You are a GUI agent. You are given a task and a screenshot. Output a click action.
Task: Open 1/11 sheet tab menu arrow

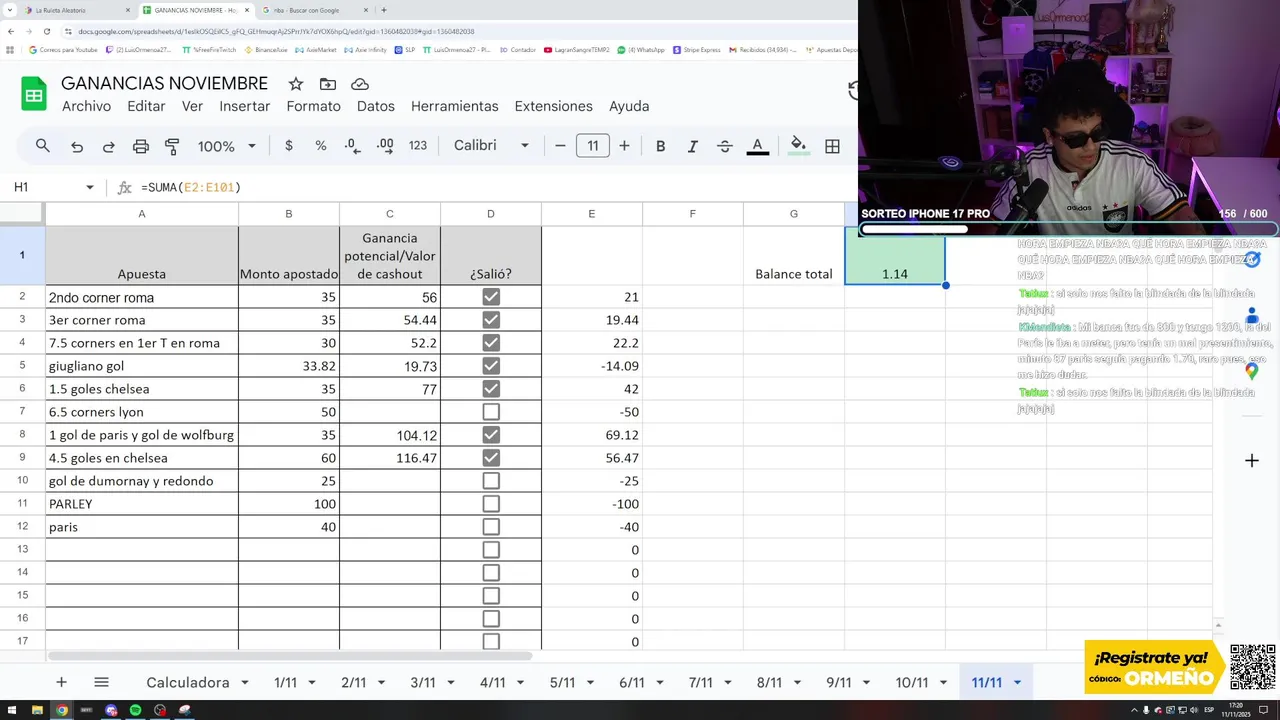click(x=312, y=683)
